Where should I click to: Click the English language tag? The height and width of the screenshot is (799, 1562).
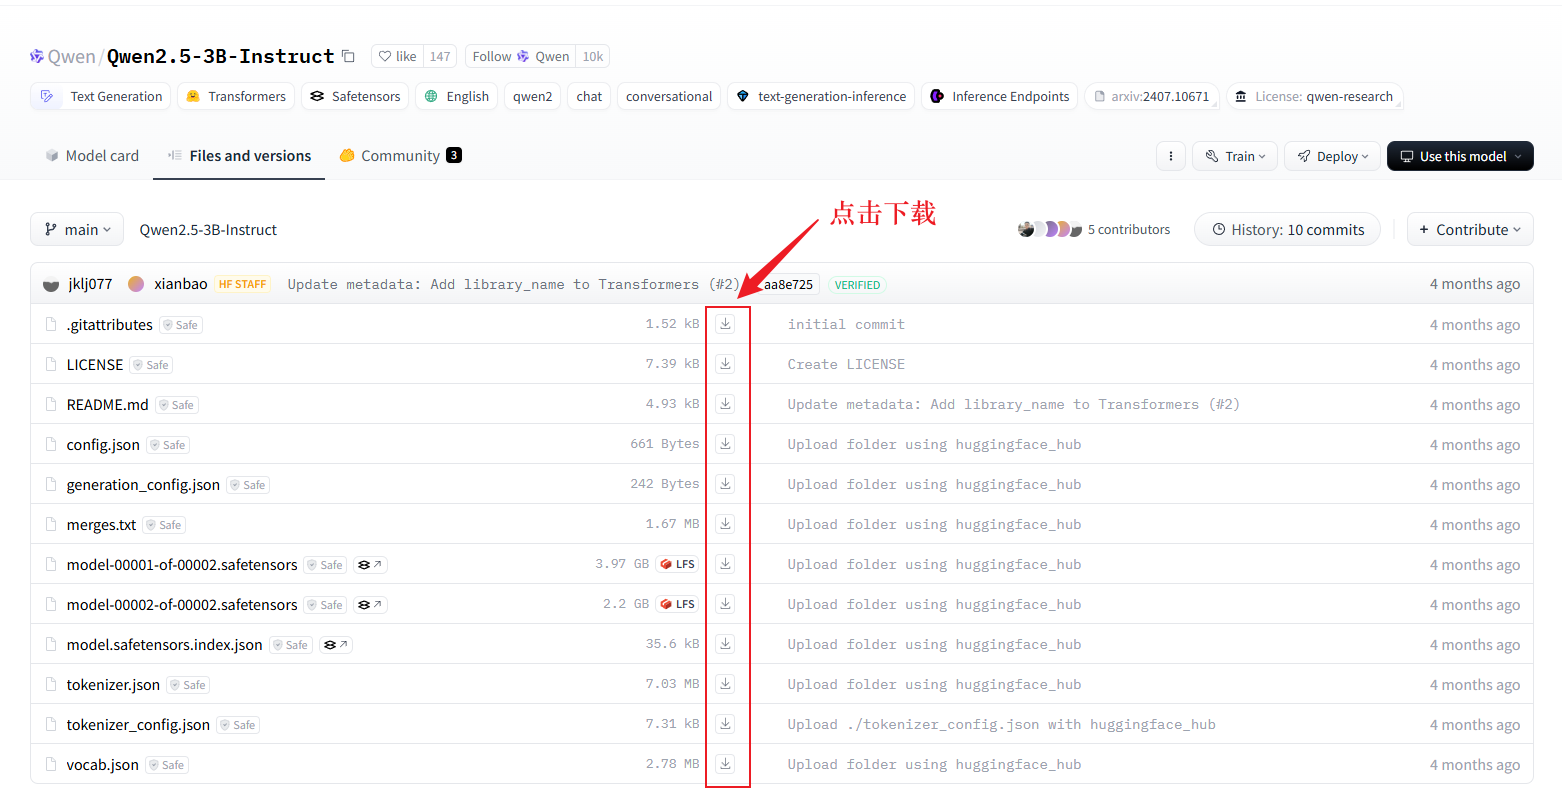click(x=456, y=96)
